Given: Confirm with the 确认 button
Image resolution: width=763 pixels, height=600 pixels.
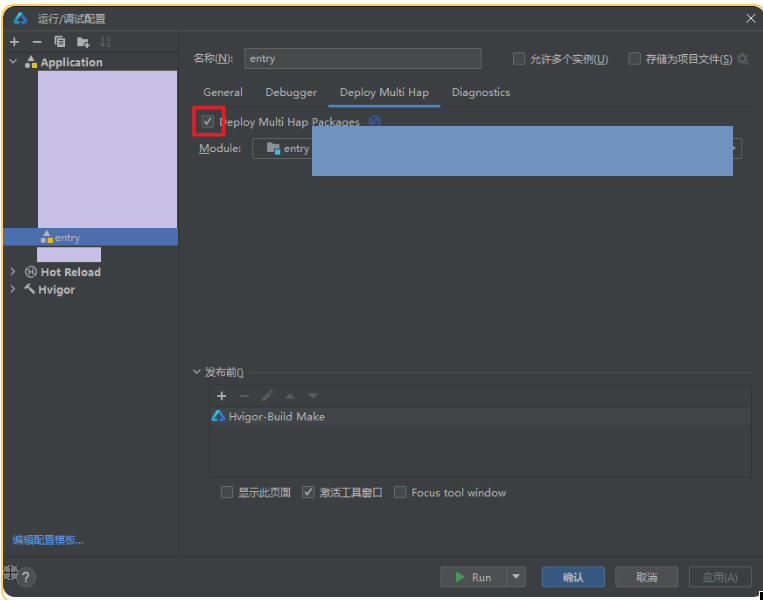Looking at the screenshot, I should 573,577.
